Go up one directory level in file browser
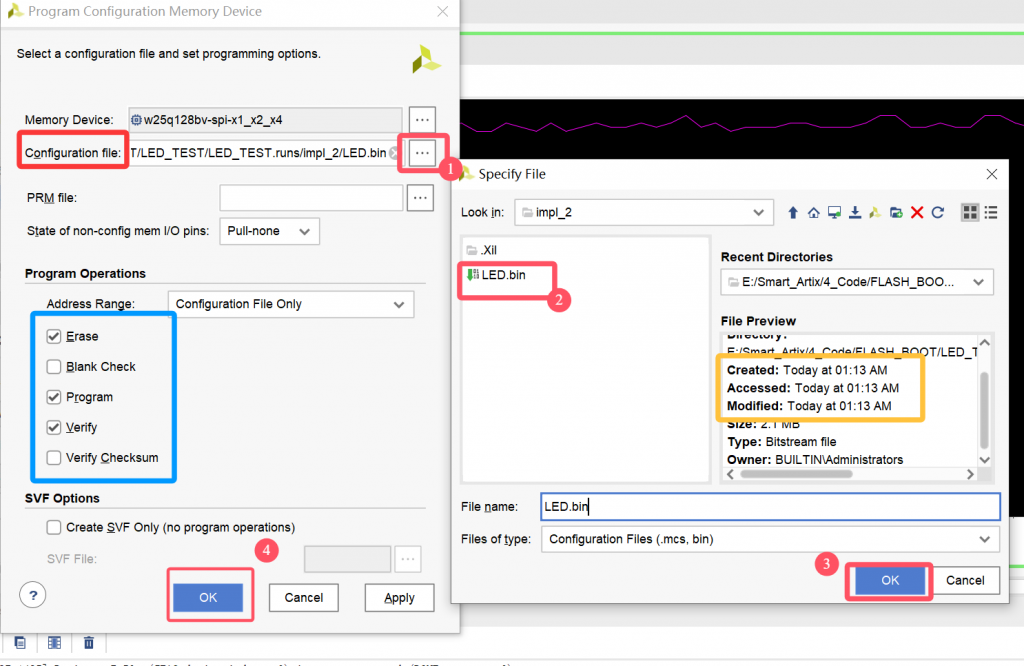Viewport: 1024px width, 666px height. pos(793,212)
